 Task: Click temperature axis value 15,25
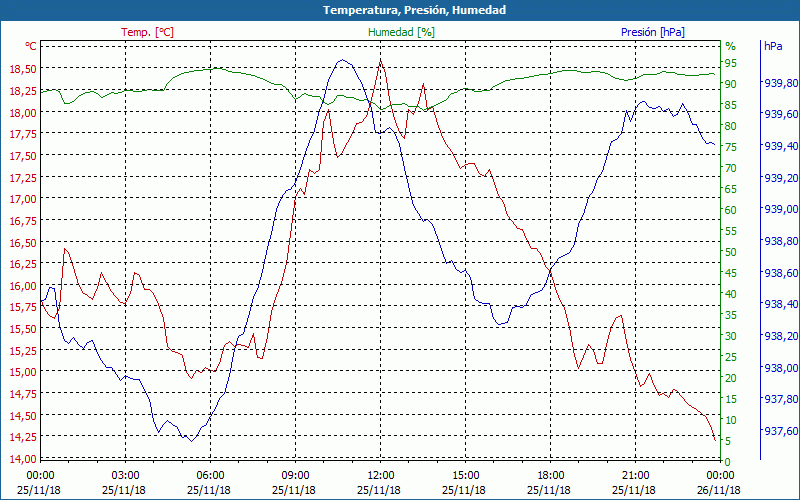point(22,351)
